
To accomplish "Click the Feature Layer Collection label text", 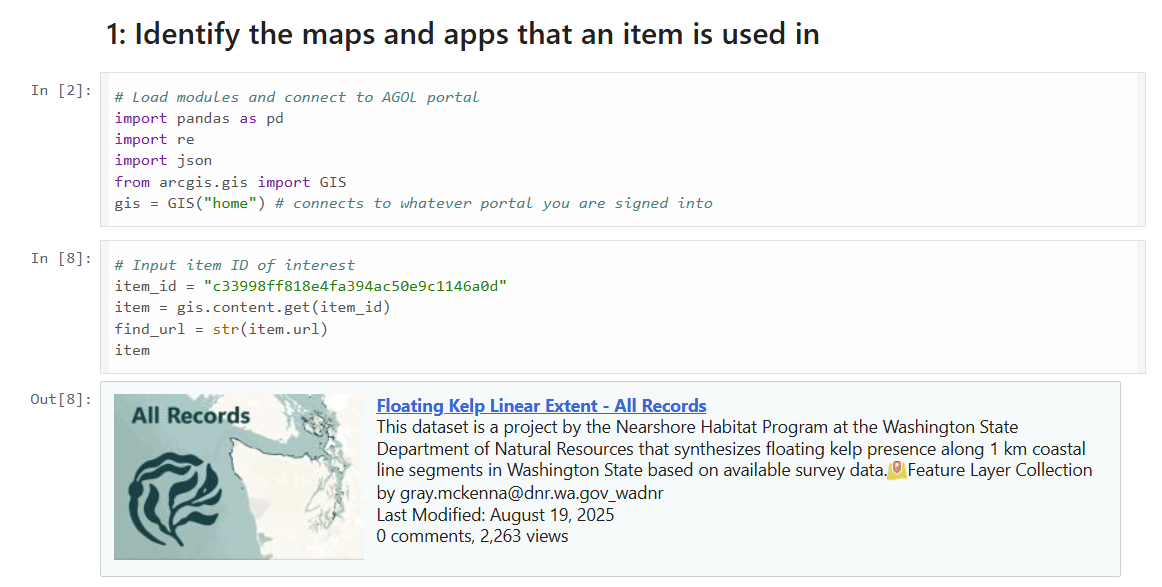I will [1000, 470].
